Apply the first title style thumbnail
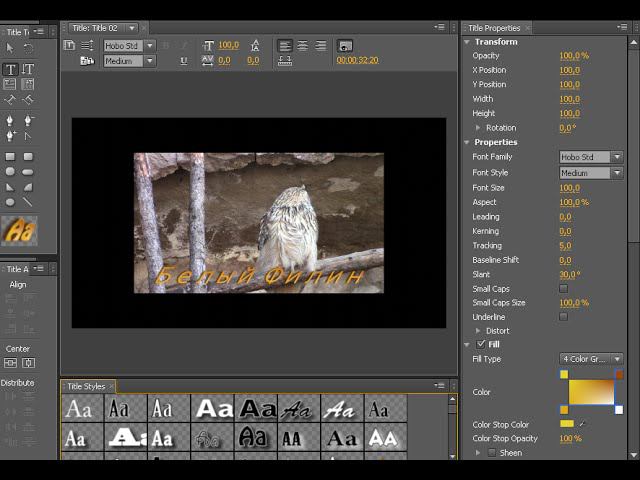This screenshot has width=640, height=480. click(x=78, y=408)
